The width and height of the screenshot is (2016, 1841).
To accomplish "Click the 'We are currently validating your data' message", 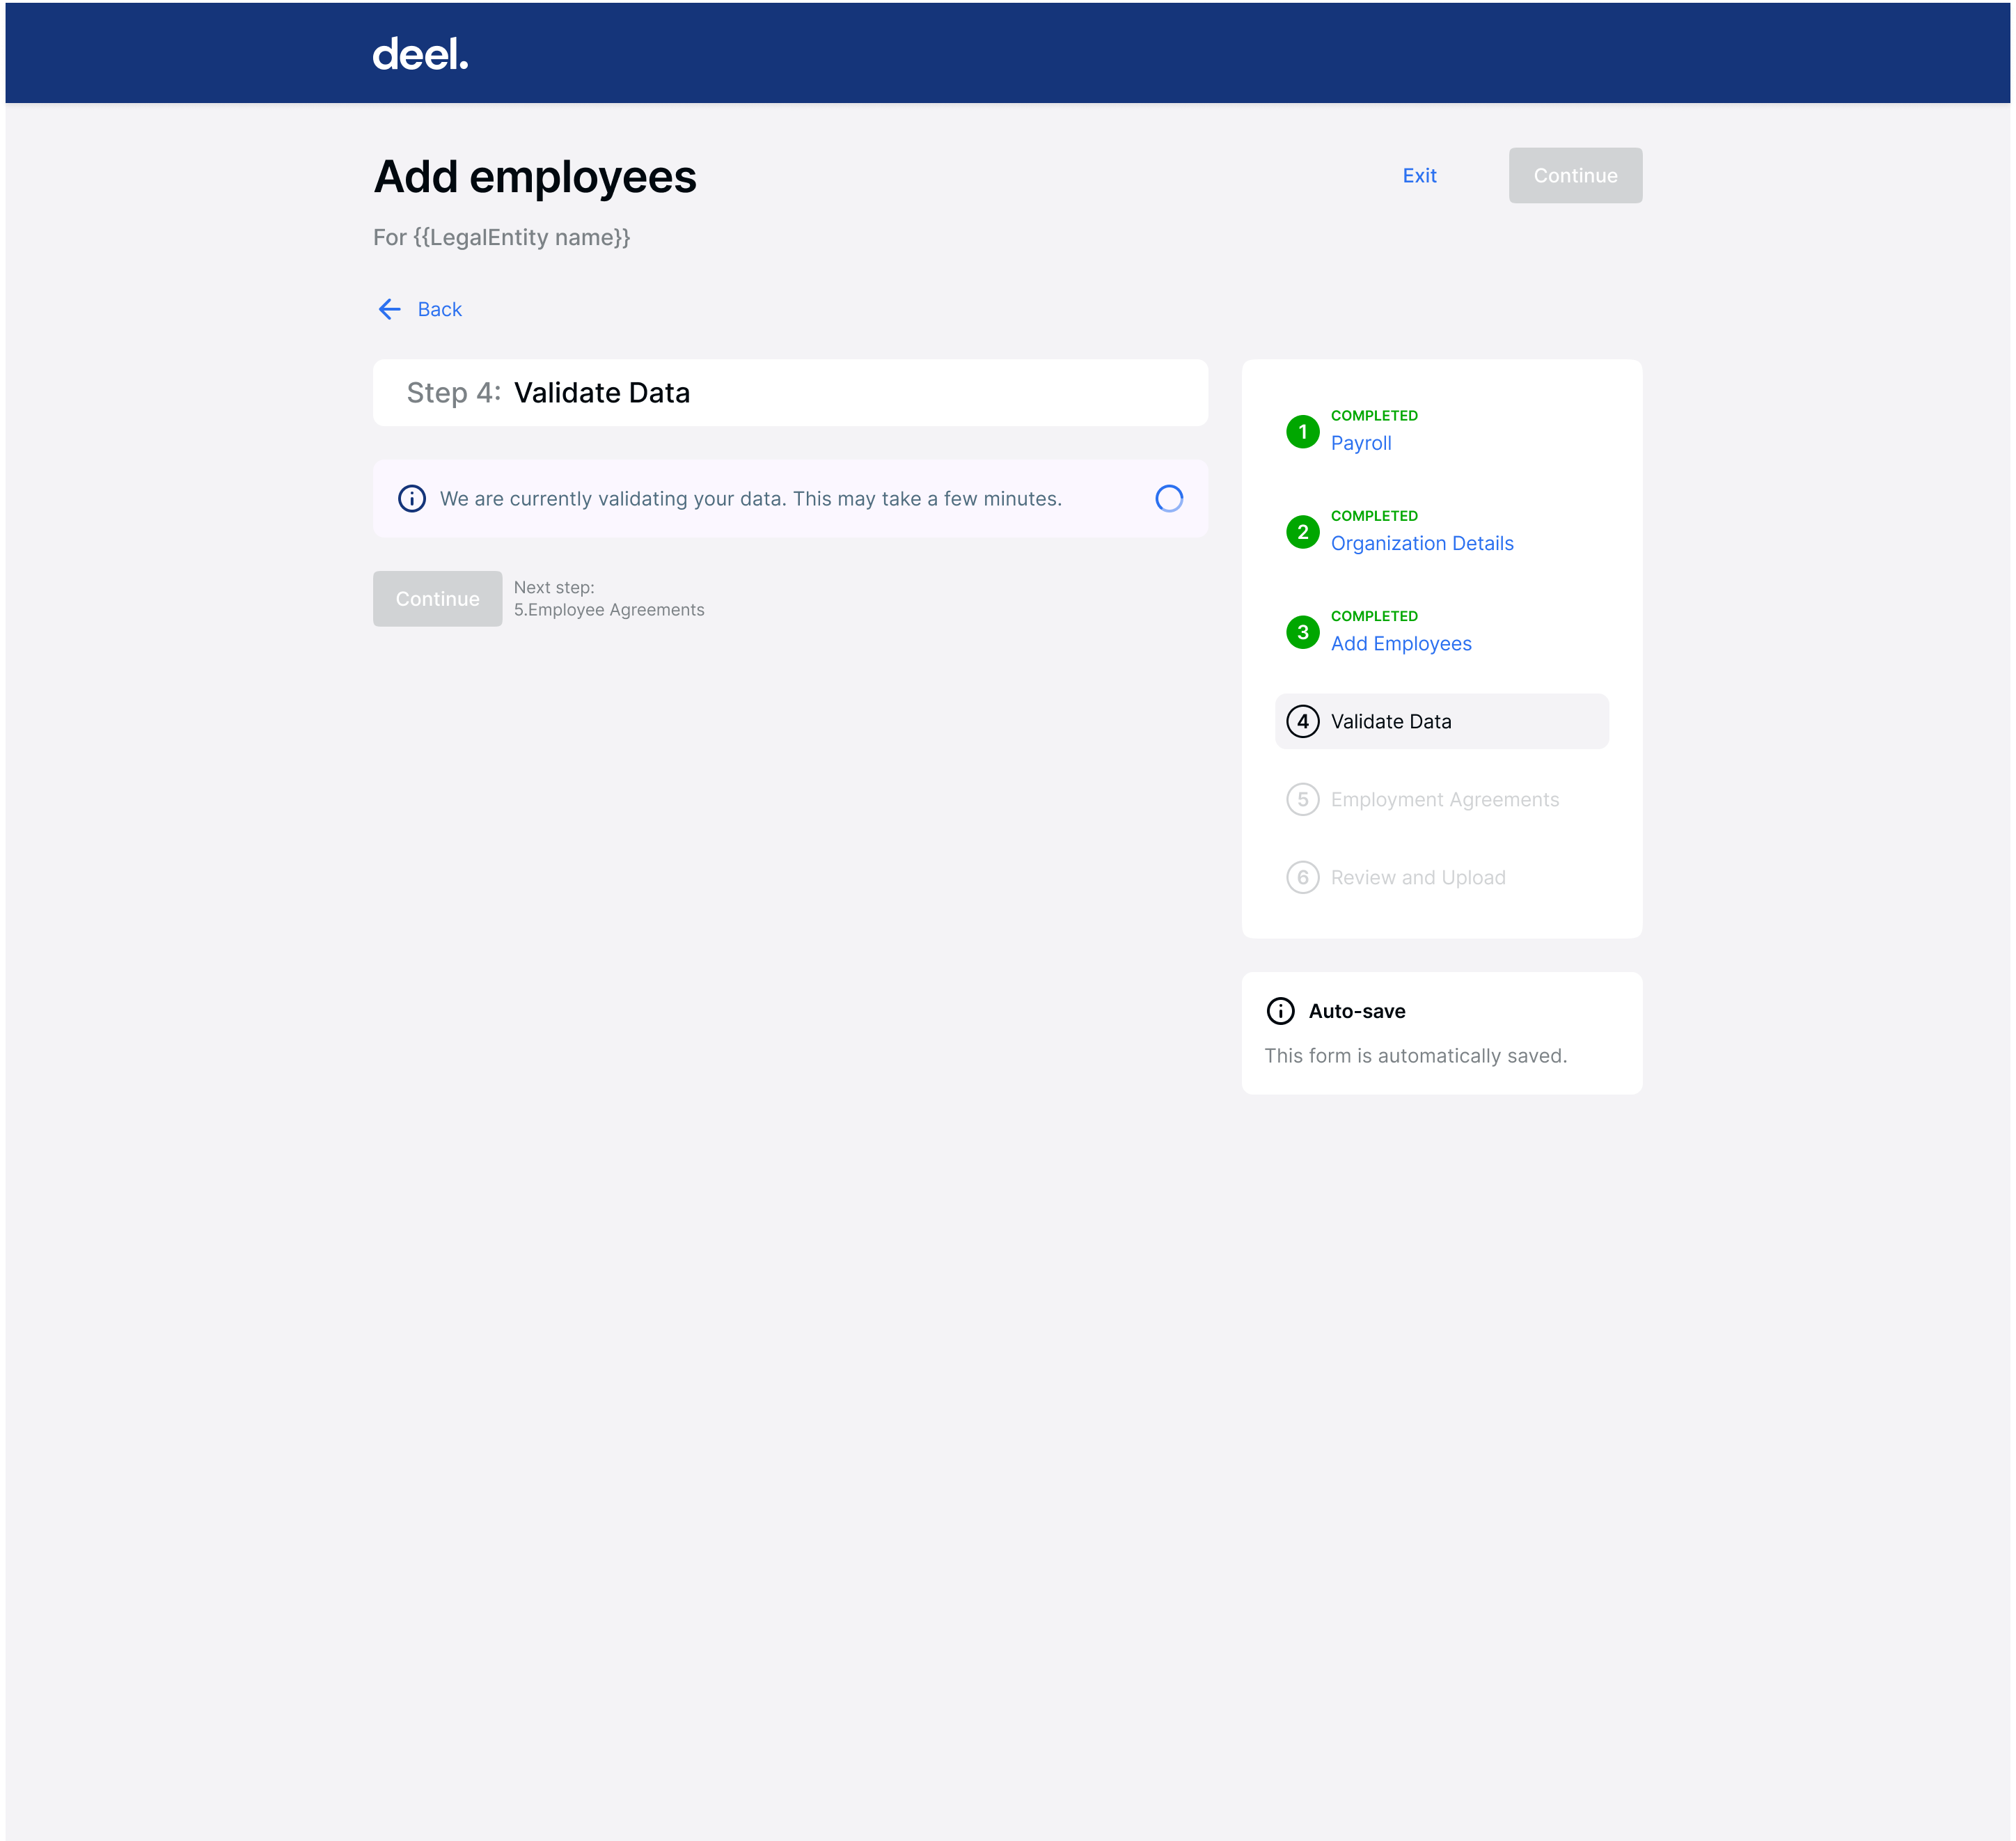I will [750, 498].
